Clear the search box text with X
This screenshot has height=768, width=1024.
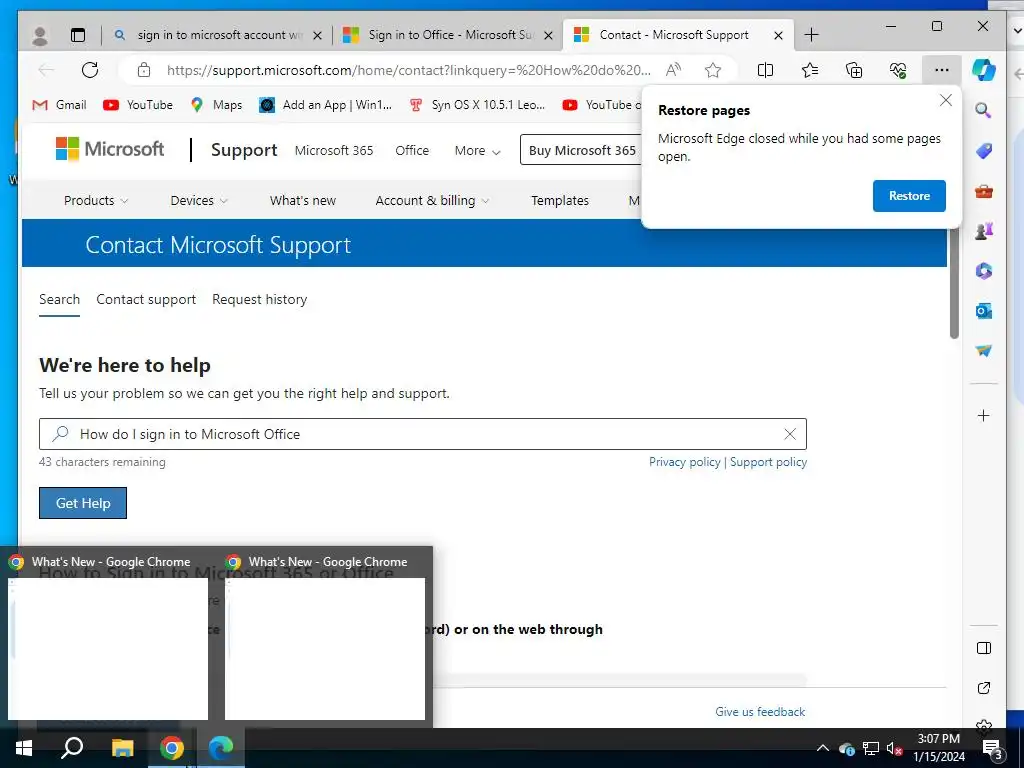[790, 434]
